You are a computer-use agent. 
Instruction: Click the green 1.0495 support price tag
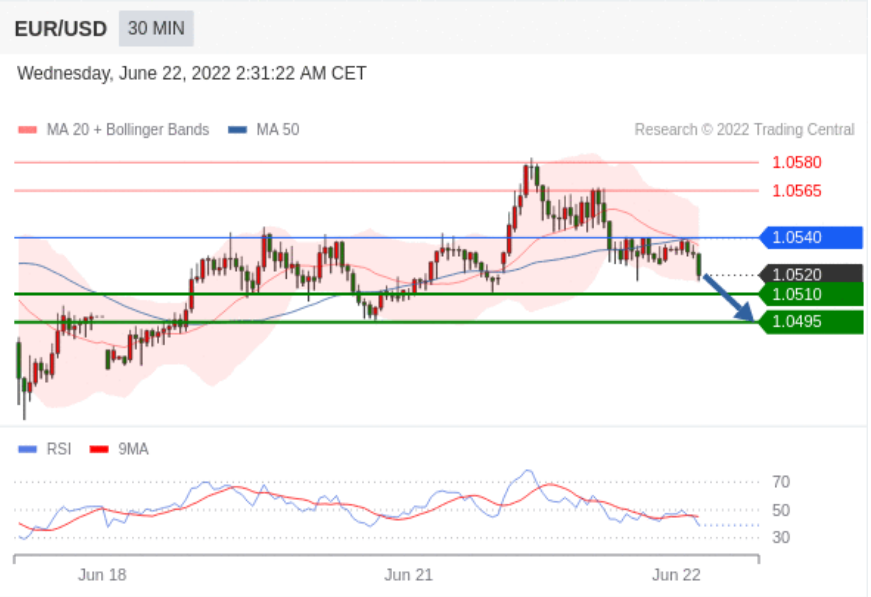click(812, 322)
